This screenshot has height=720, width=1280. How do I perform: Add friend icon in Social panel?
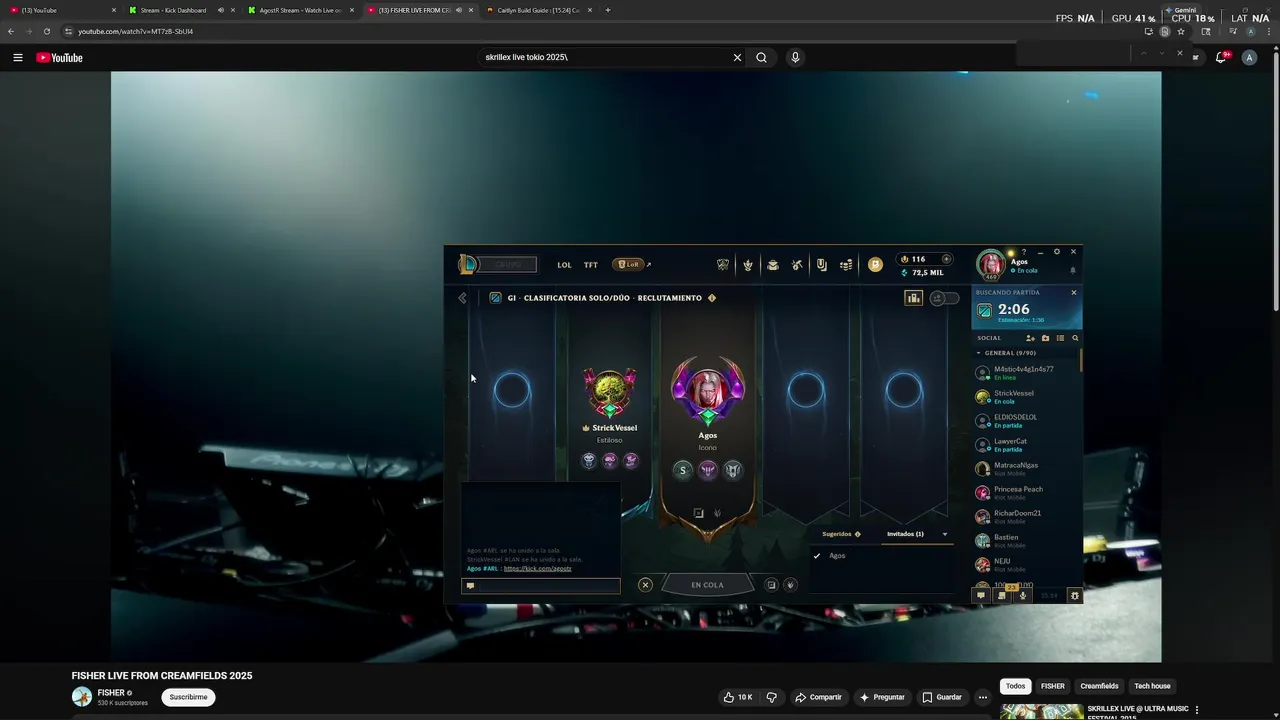(x=1030, y=338)
